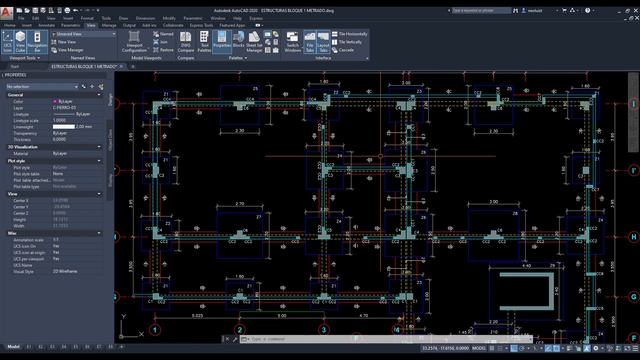
Task: Click Select Objects icon in Properties
Action: 92,87
